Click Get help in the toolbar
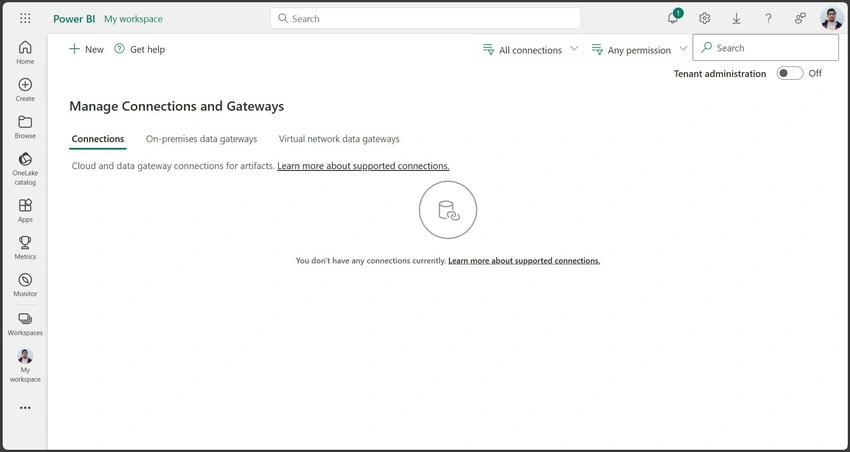 [139, 49]
